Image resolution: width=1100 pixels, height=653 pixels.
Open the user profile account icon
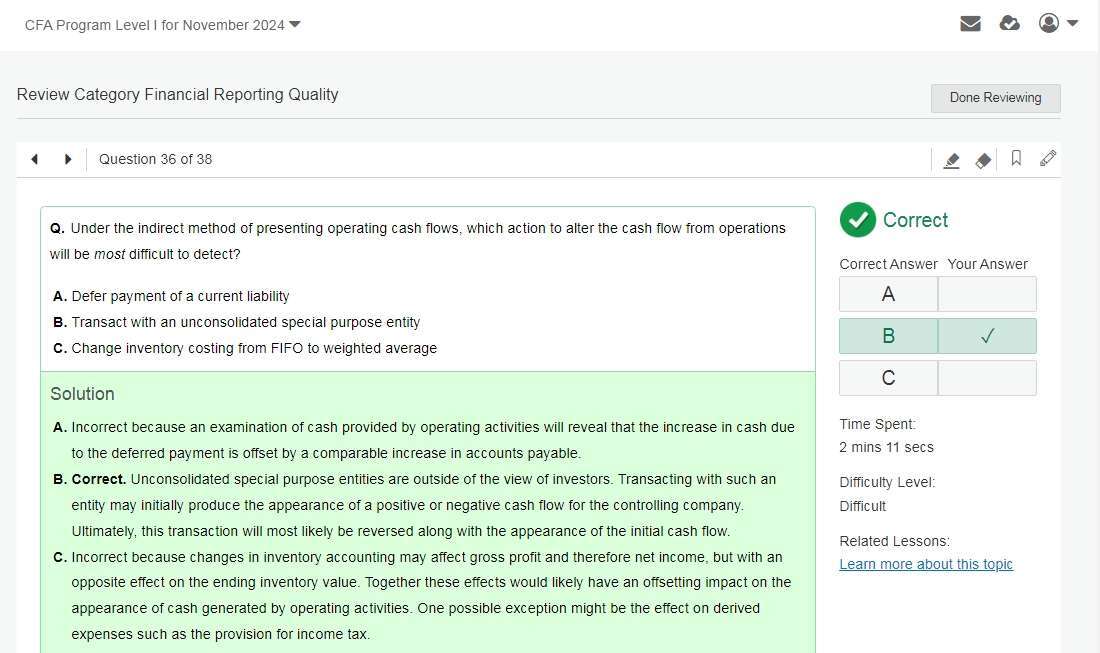tap(1048, 23)
